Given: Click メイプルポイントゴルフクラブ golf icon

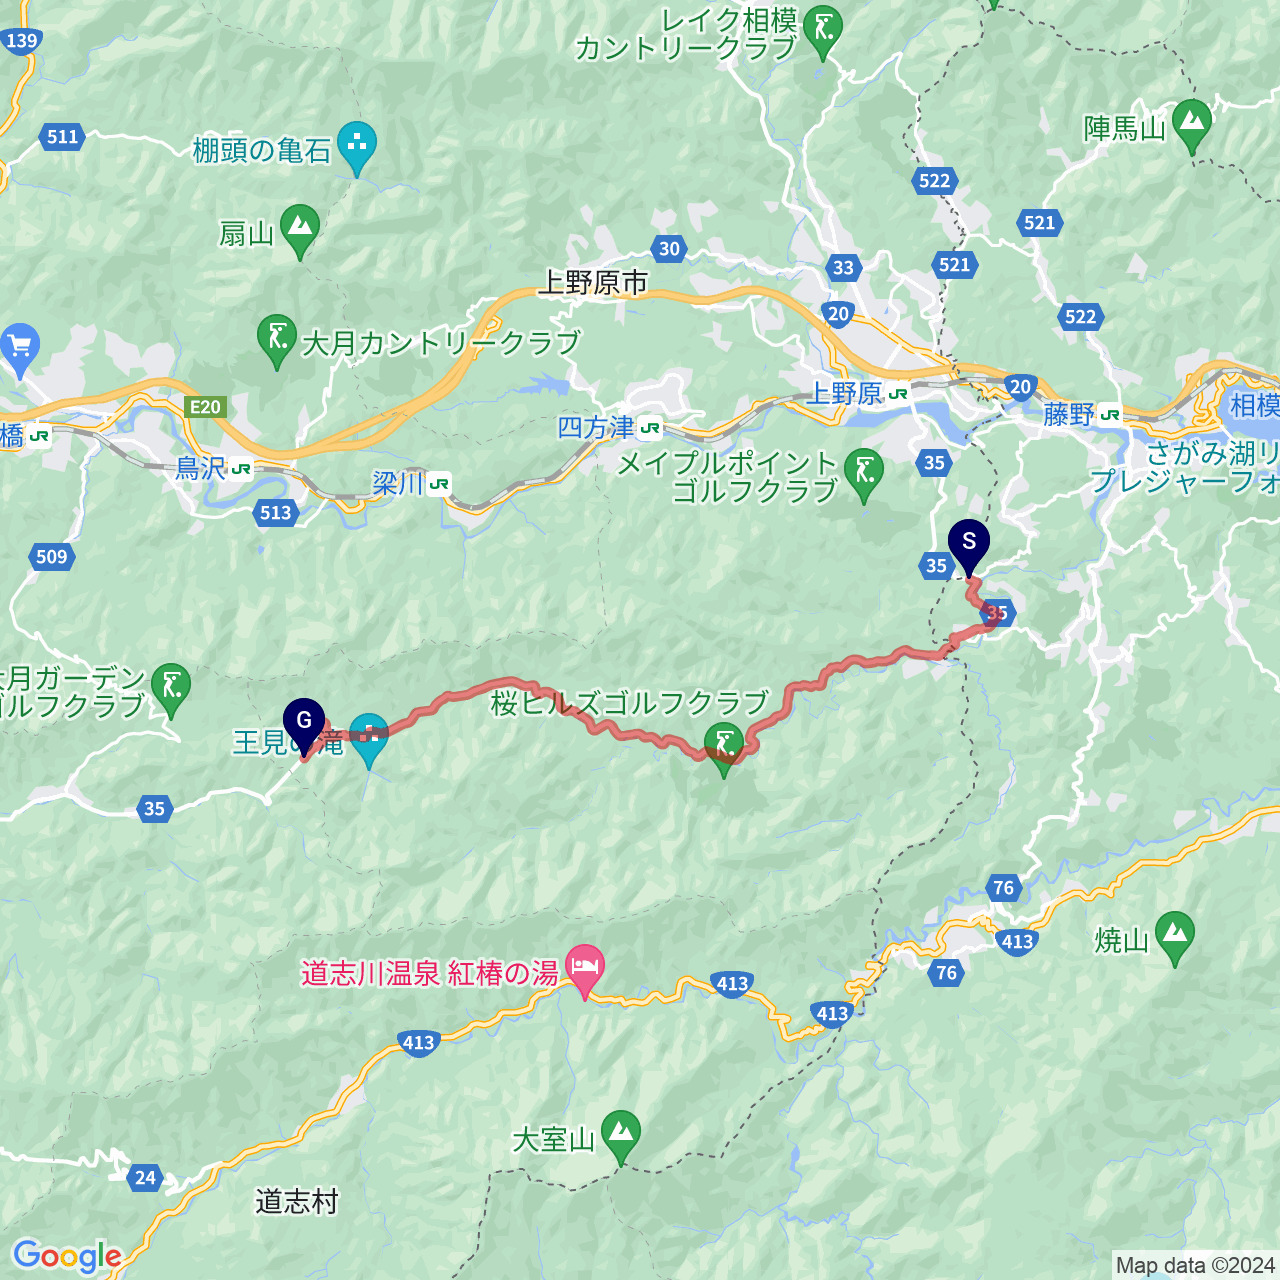Looking at the screenshot, I should [x=864, y=476].
